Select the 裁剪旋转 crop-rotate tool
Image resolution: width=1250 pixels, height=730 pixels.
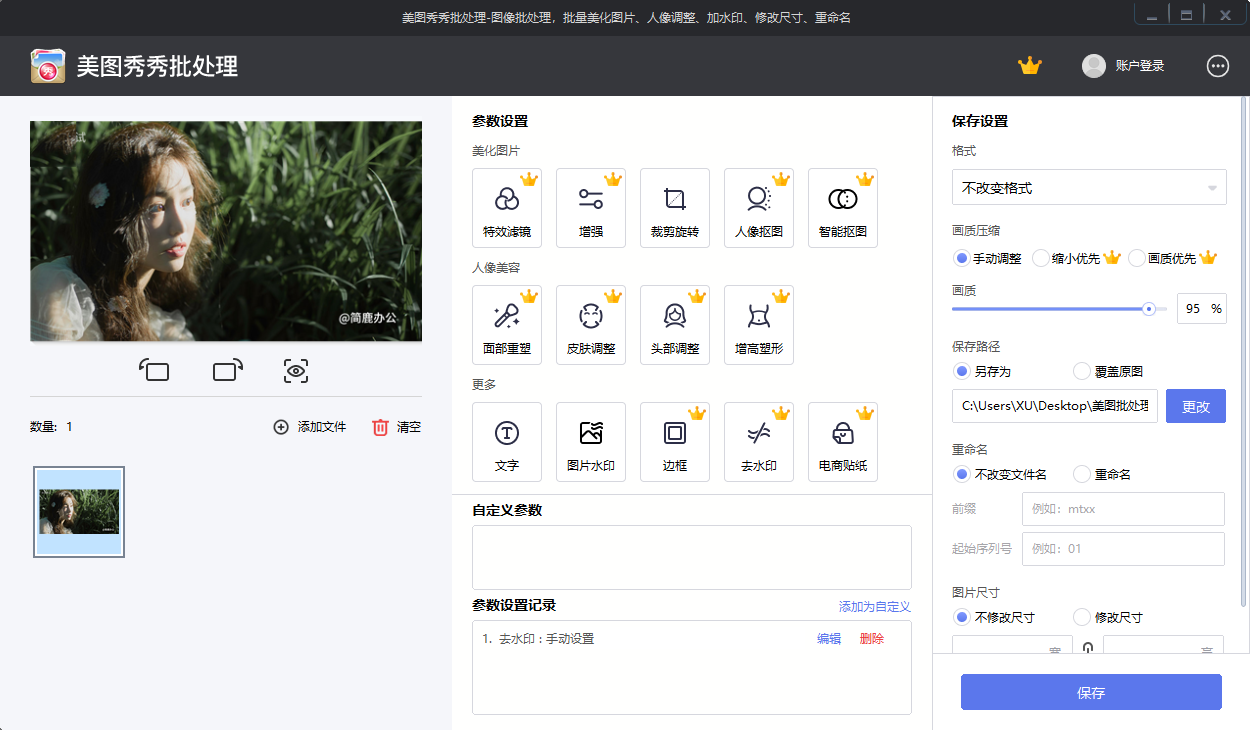point(675,207)
